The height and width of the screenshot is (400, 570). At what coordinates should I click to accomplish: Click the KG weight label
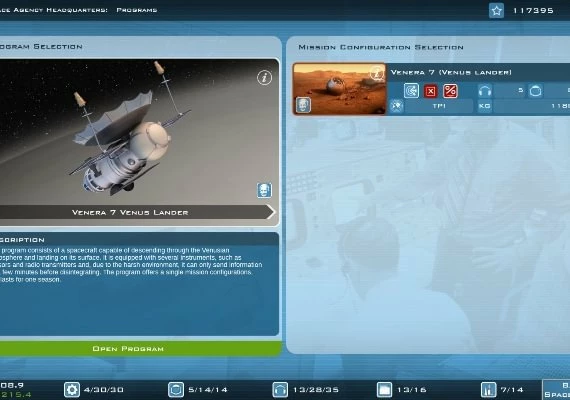(485, 106)
